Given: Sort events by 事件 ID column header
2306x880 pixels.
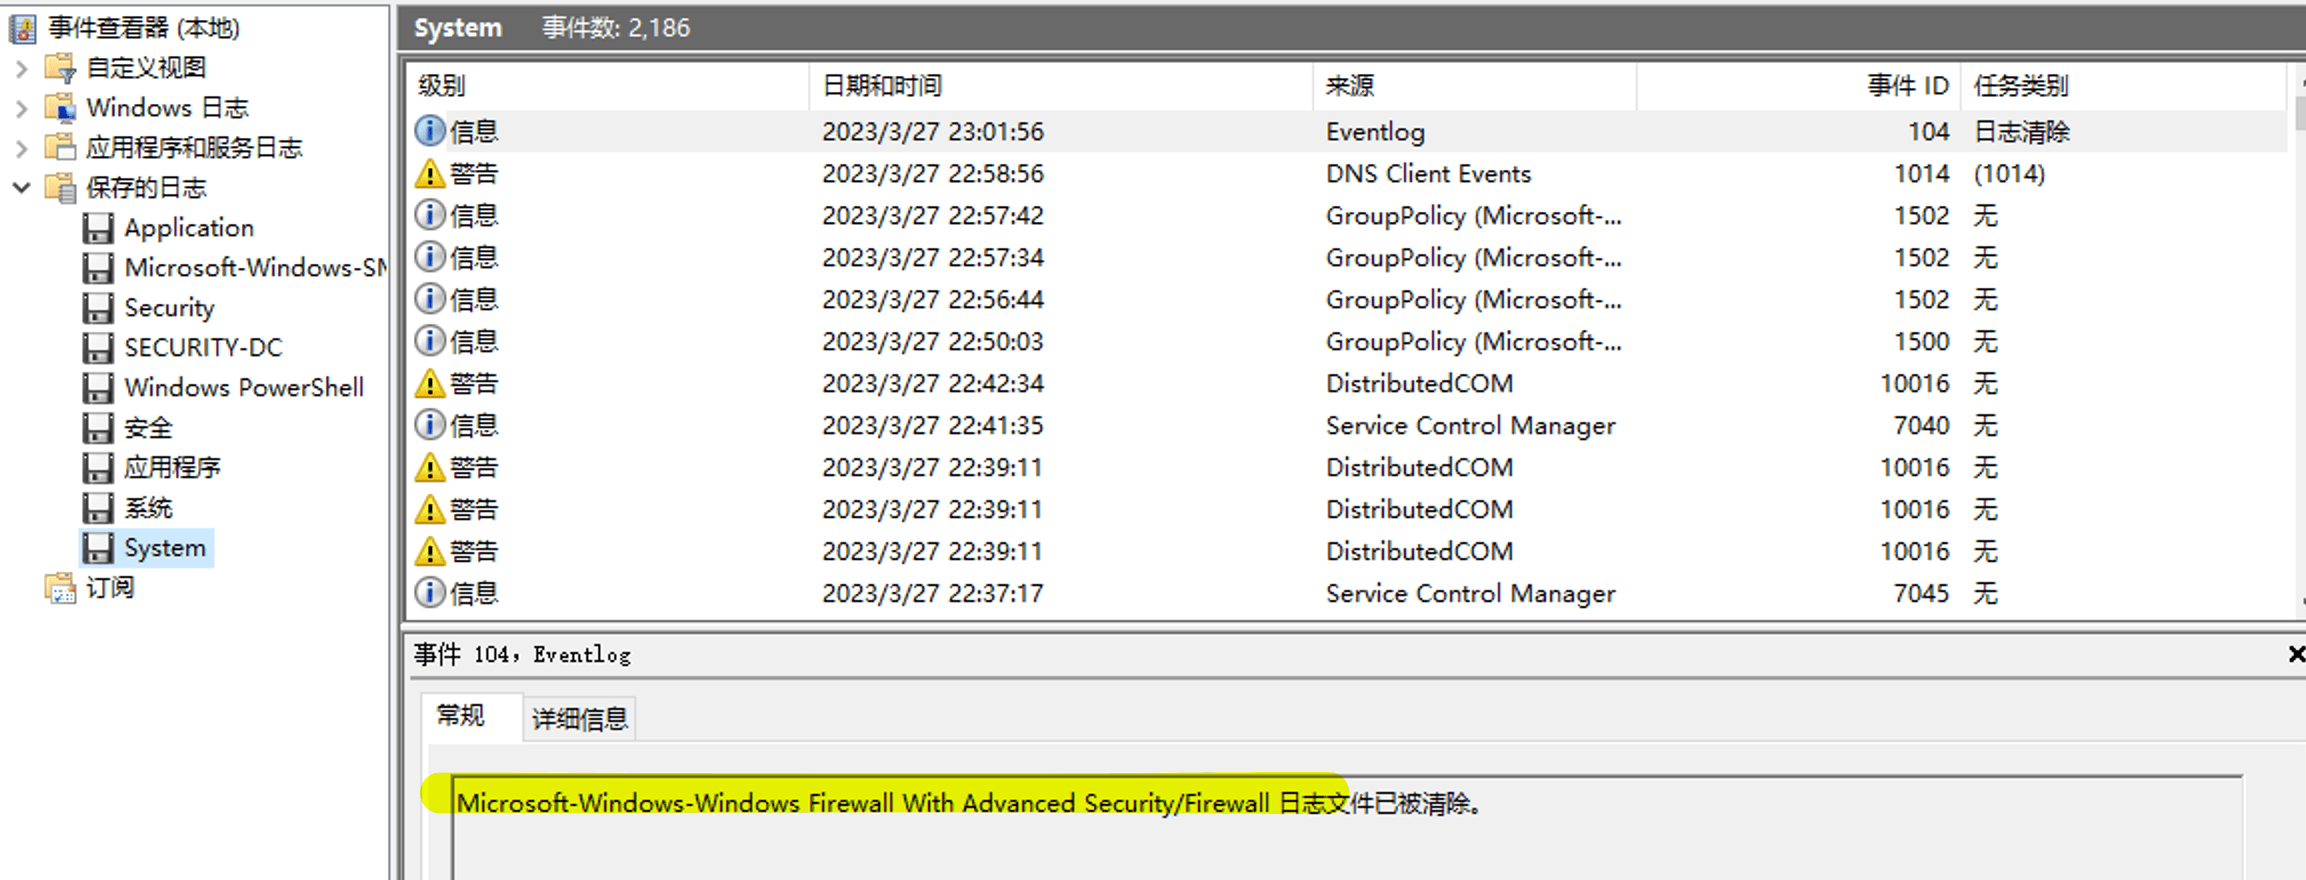Looking at the screenshot, I should [x=1907, y=86].
